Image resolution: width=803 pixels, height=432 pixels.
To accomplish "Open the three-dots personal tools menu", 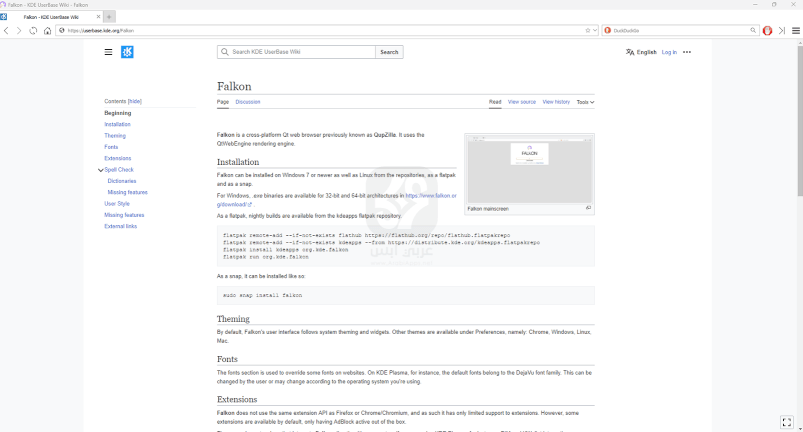I will pyautogui.click(x=687, y=52).
